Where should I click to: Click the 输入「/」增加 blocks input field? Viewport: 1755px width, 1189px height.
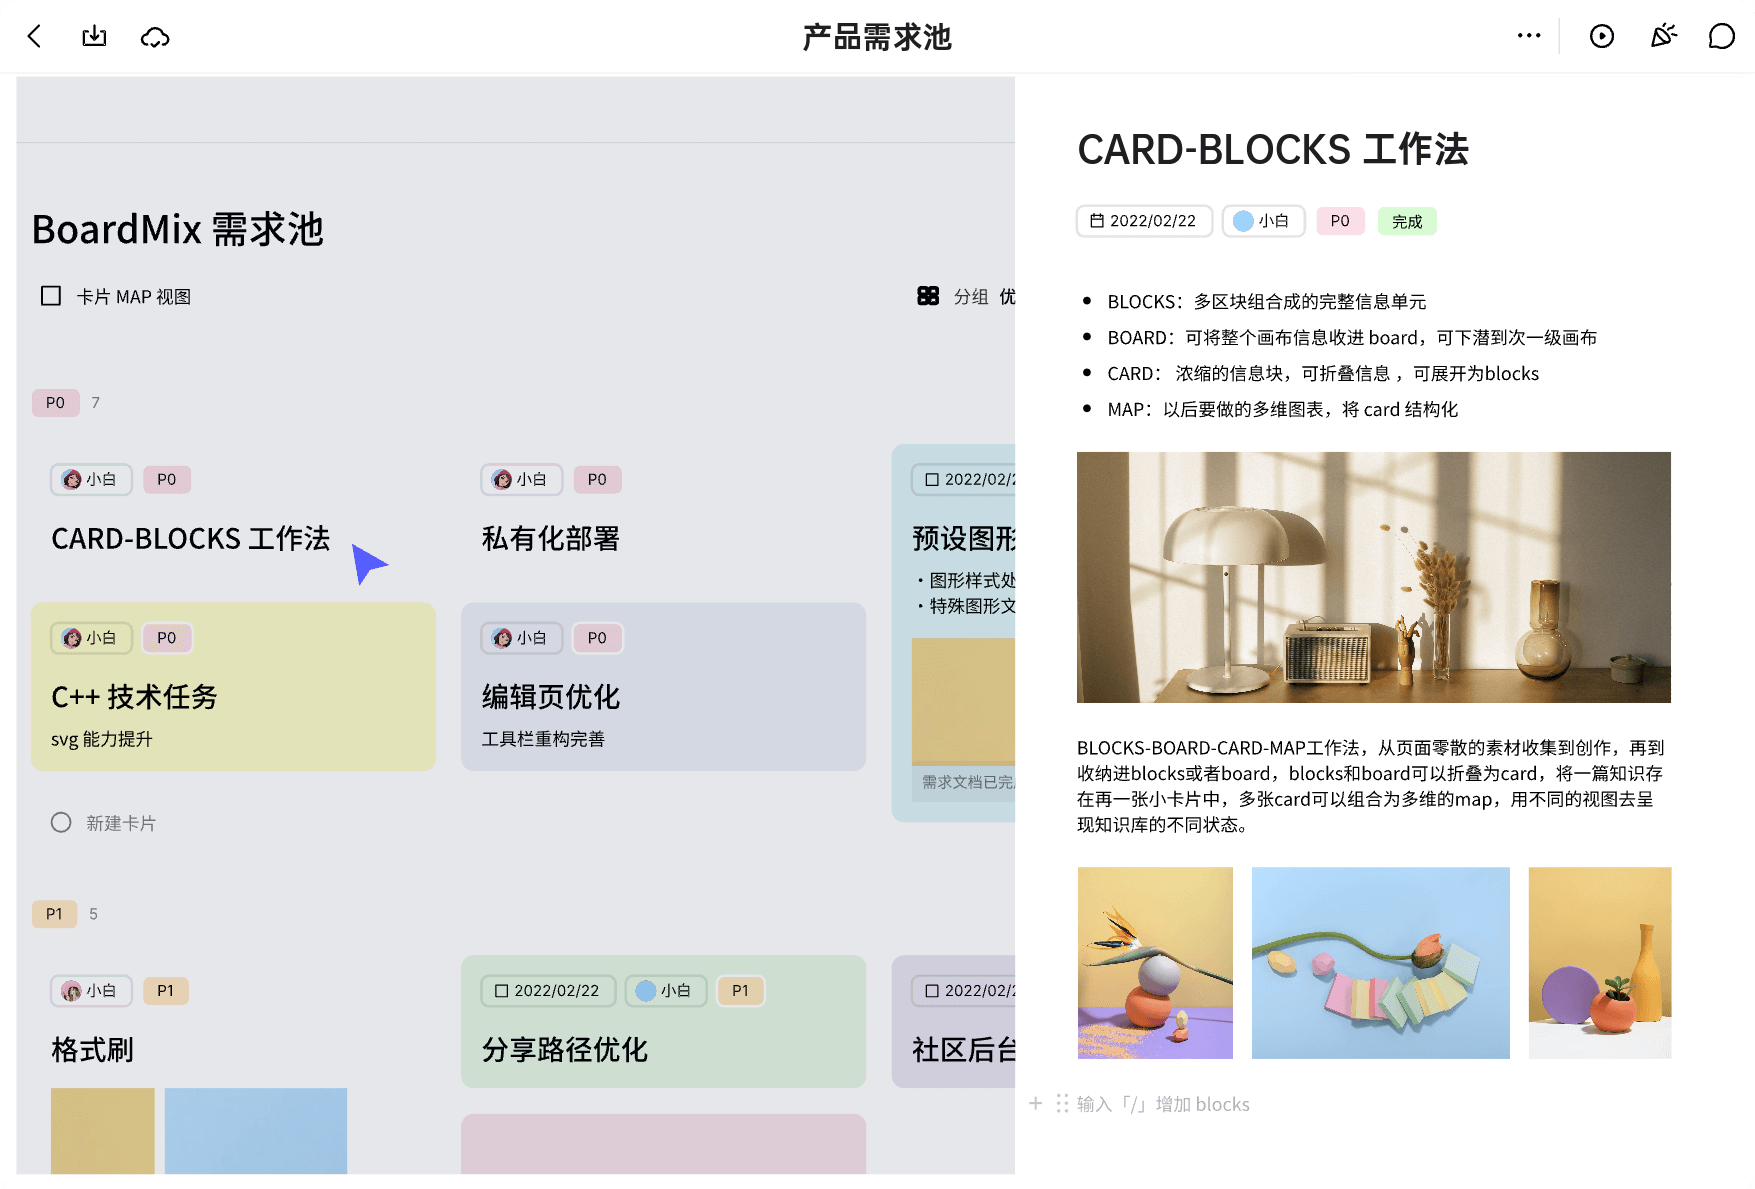point(1162,1104)
